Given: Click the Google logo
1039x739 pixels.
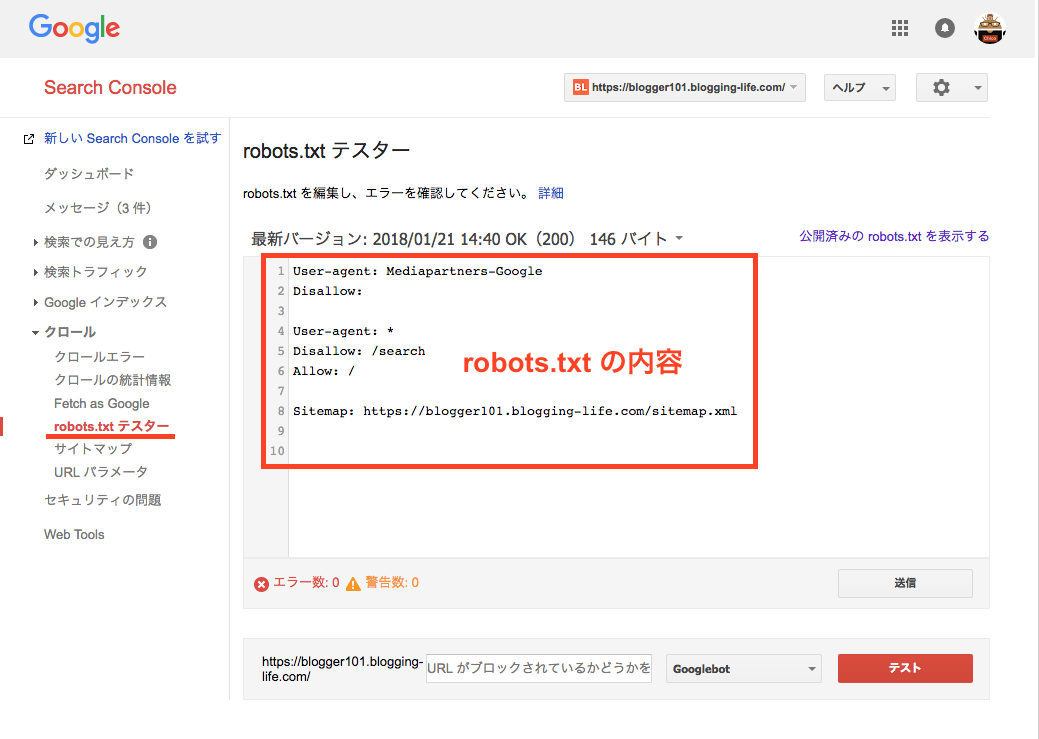Looking at the screenshot, I should click(74, 28).
